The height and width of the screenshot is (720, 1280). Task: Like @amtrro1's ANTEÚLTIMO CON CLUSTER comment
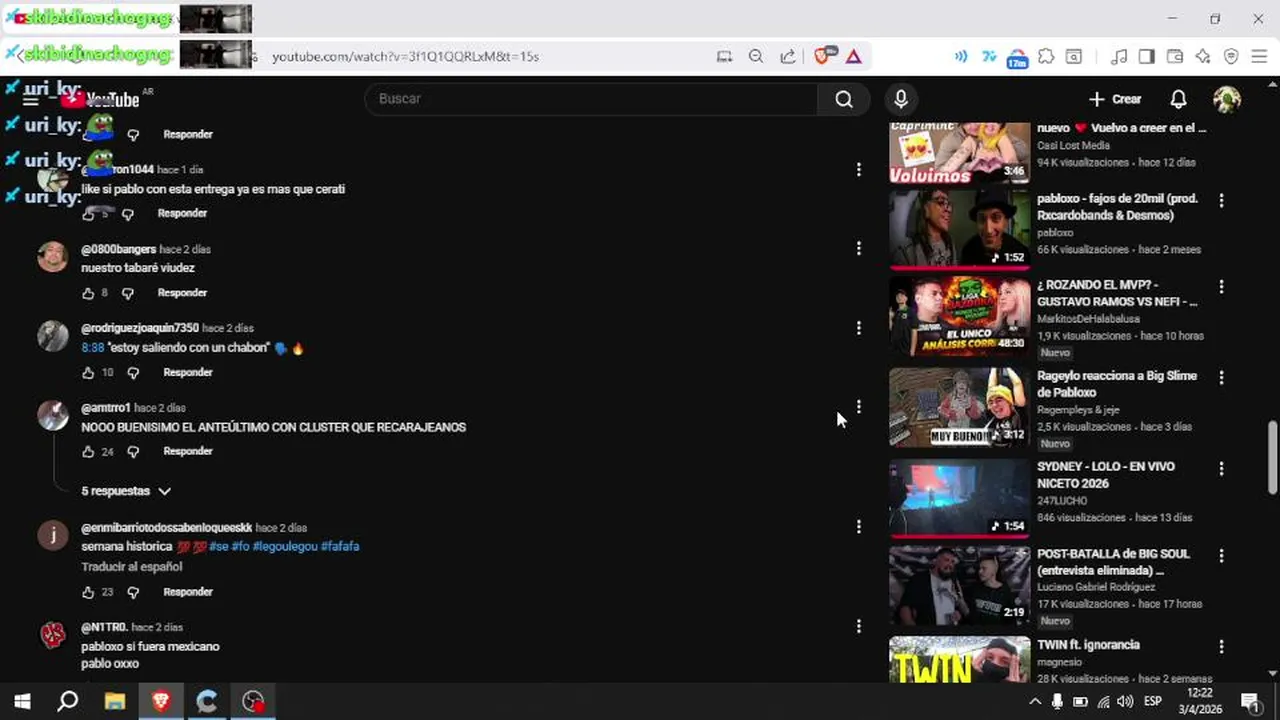tap(88, 451)
